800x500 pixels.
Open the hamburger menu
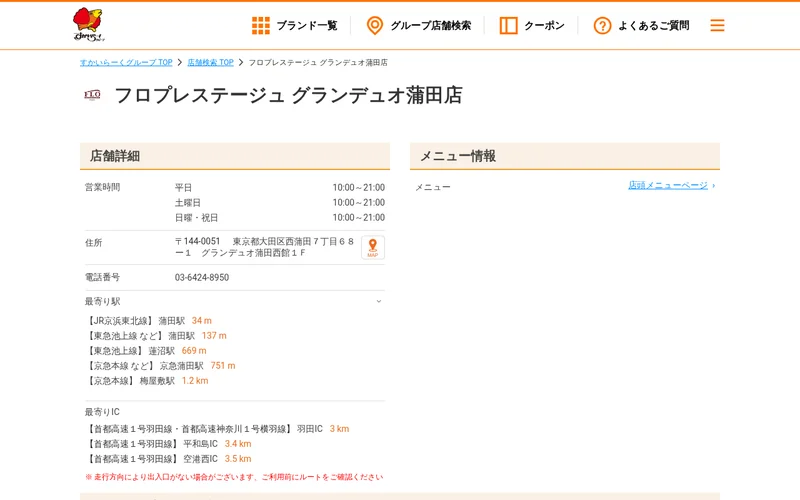(717, 26)
